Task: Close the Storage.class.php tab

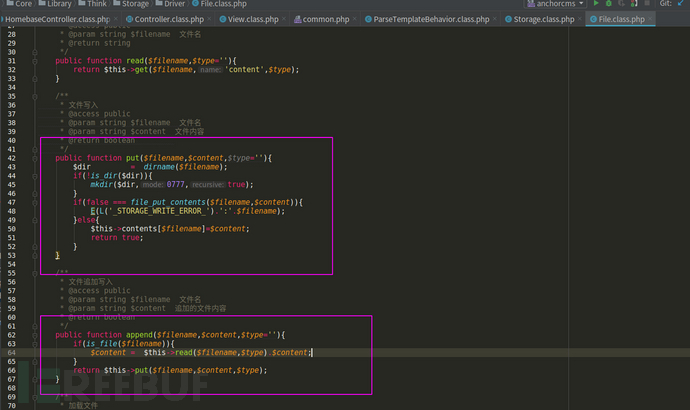Action: [x=580, y=19]
